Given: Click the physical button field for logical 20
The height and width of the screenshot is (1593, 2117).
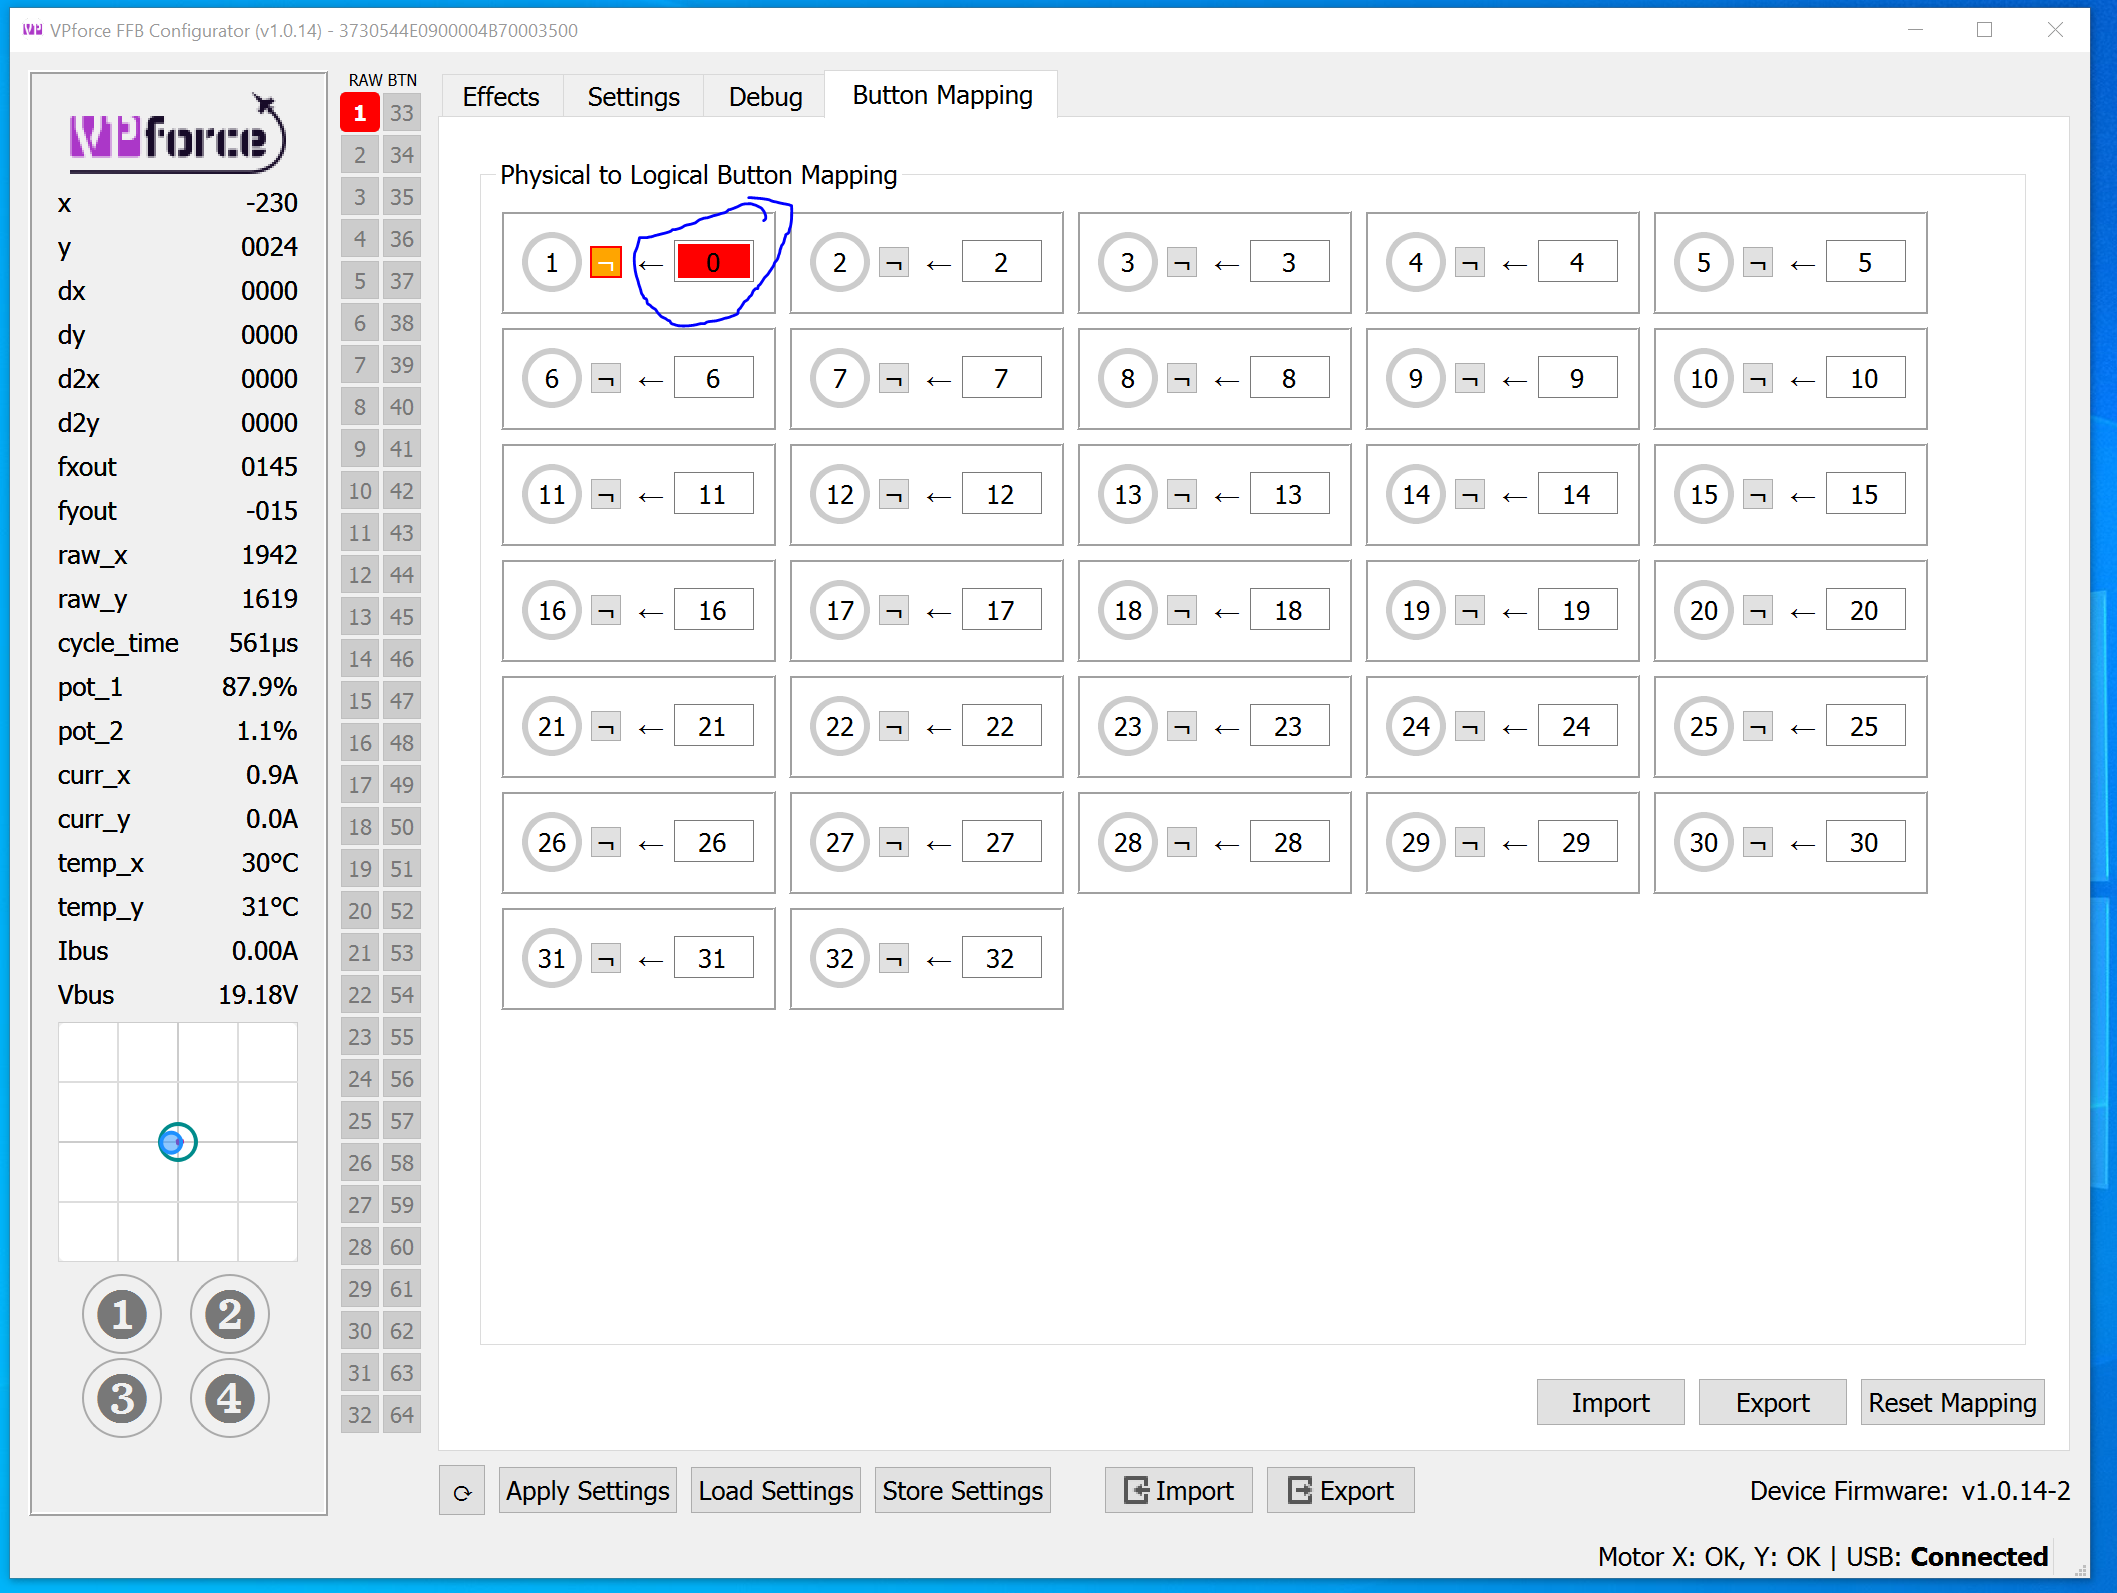Looking at the screenshot, I should (x=1864, y=611).
